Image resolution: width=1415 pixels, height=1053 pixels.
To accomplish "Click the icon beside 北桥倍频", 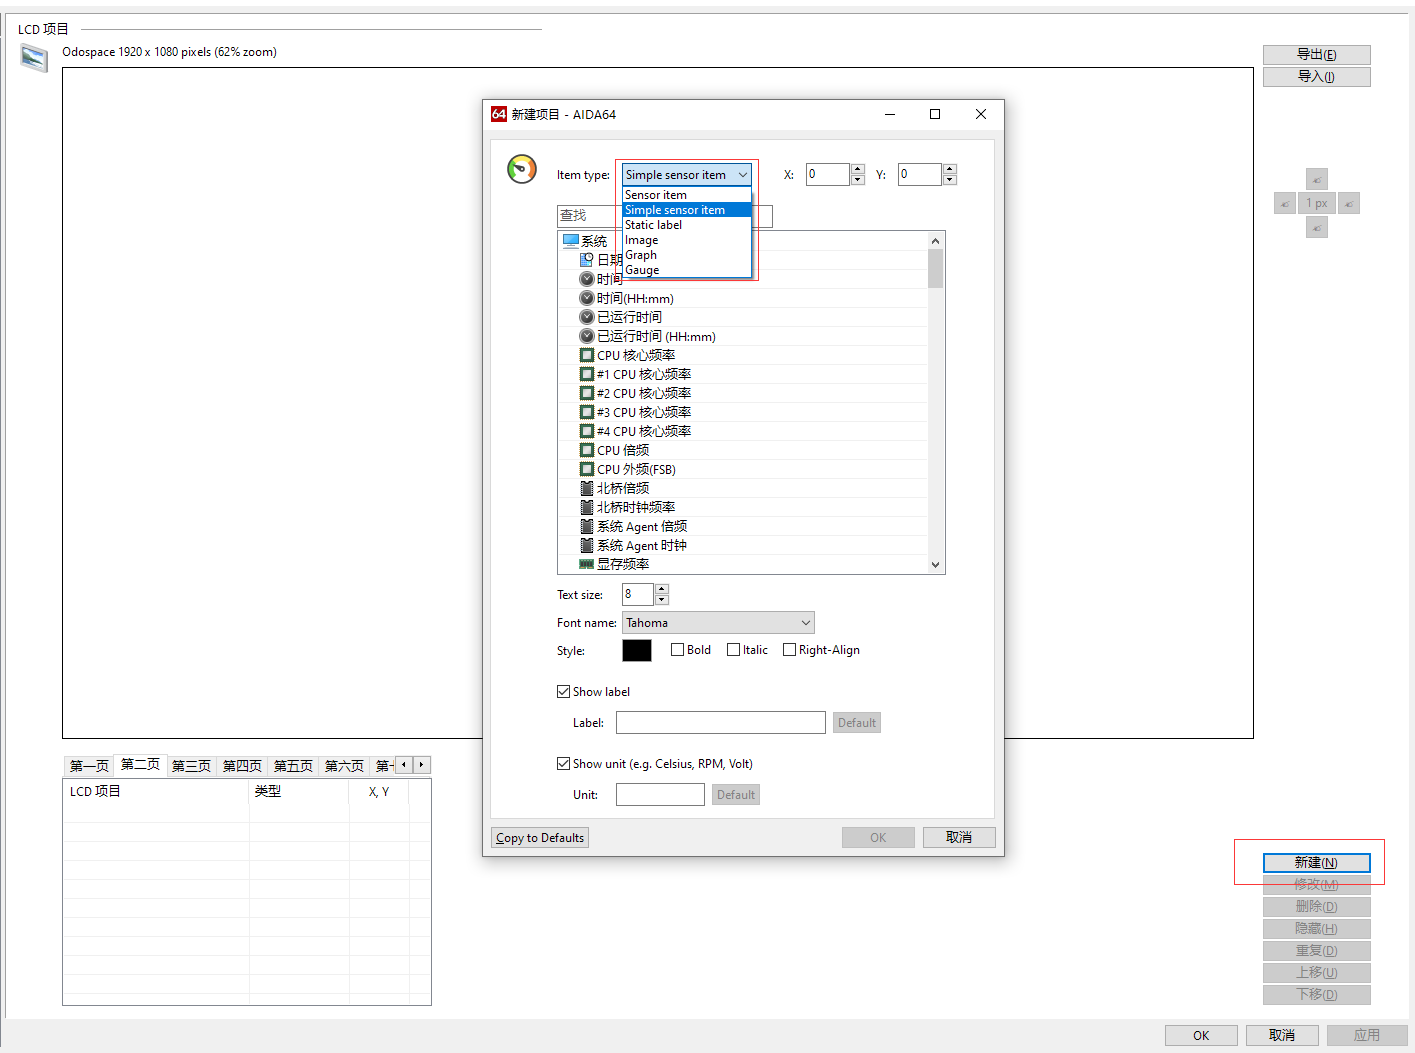I will [587, 488].
